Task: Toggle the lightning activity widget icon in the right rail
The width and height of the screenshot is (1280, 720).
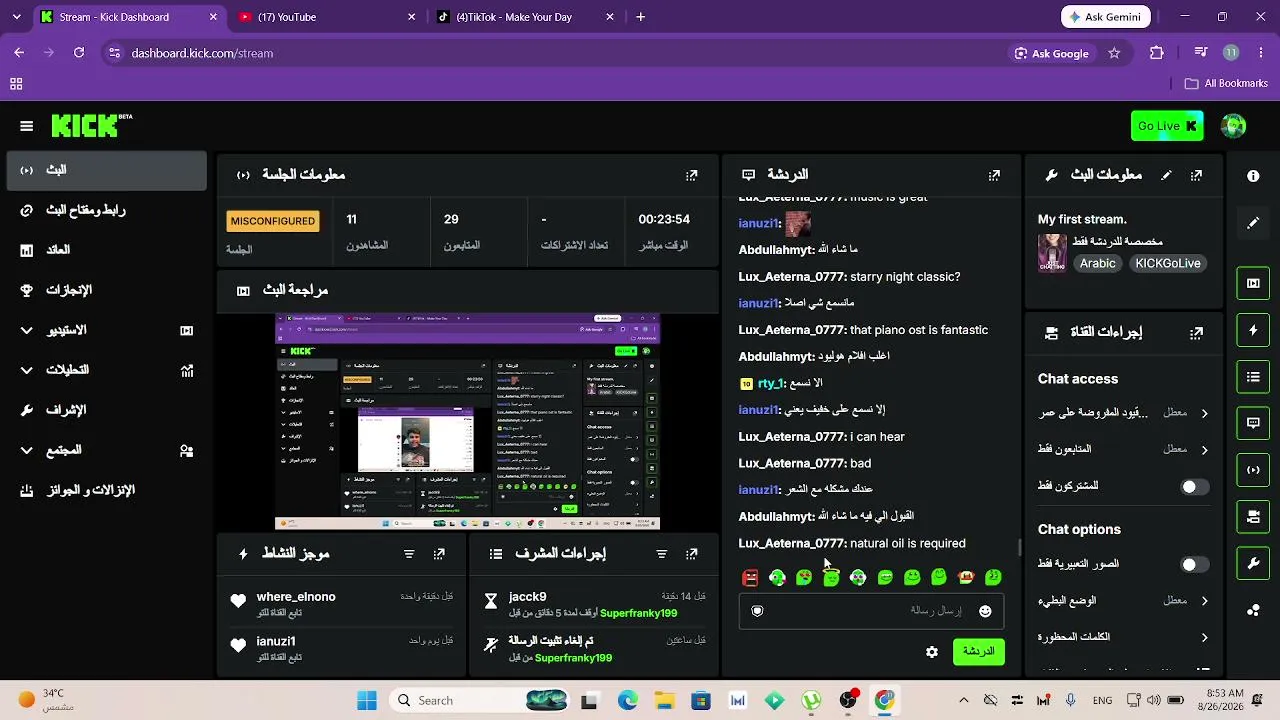Action: [1253, 330]
